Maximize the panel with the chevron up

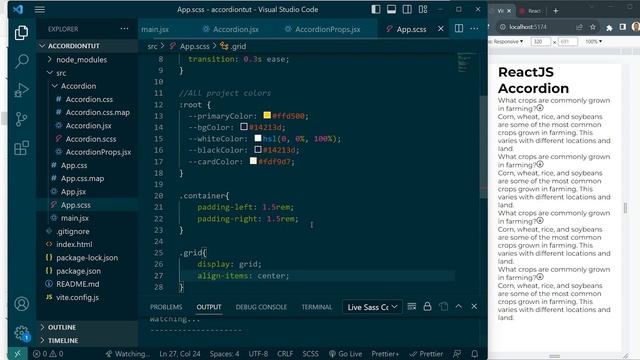(458, 306)
